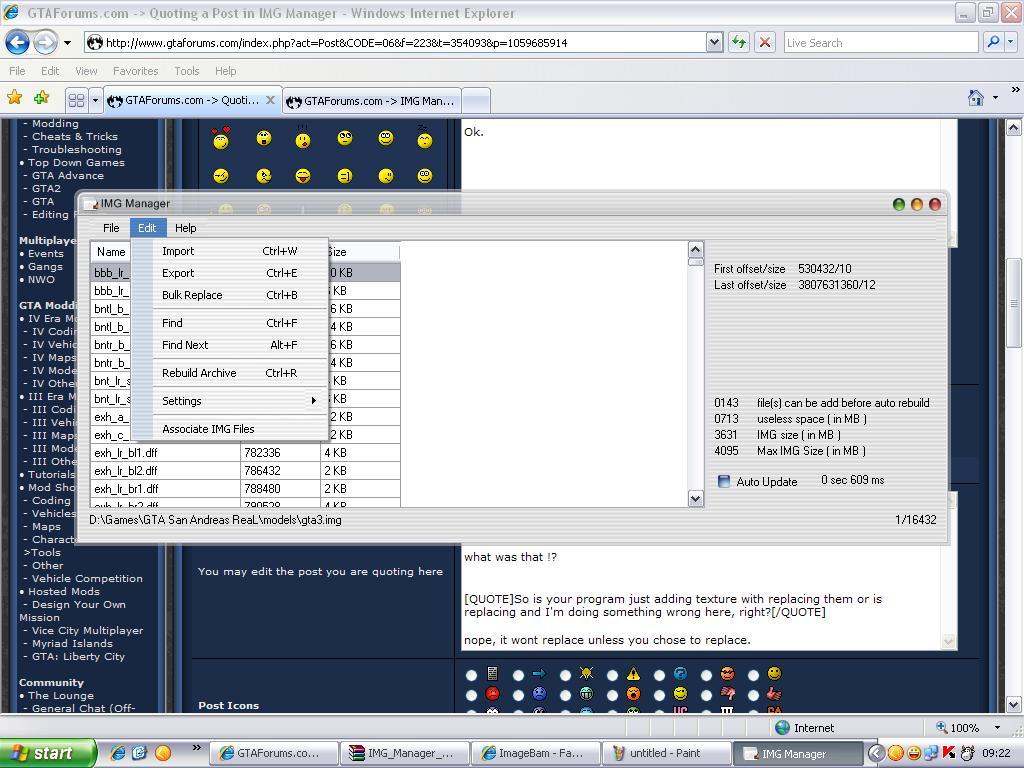The width and height of the screenshot is (1024, 768).
Task: Select the blue arrow post icon radio button
Action: click(519, 675)
